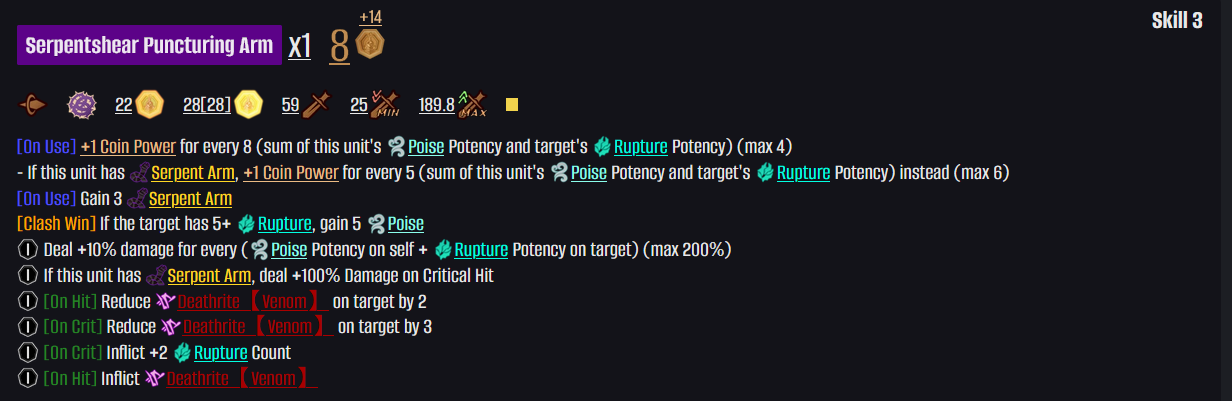Click the purple spiky sin affinity icon
This screenshot has width=1232, height=401.
pyautogui.click(x=80, y=103)
